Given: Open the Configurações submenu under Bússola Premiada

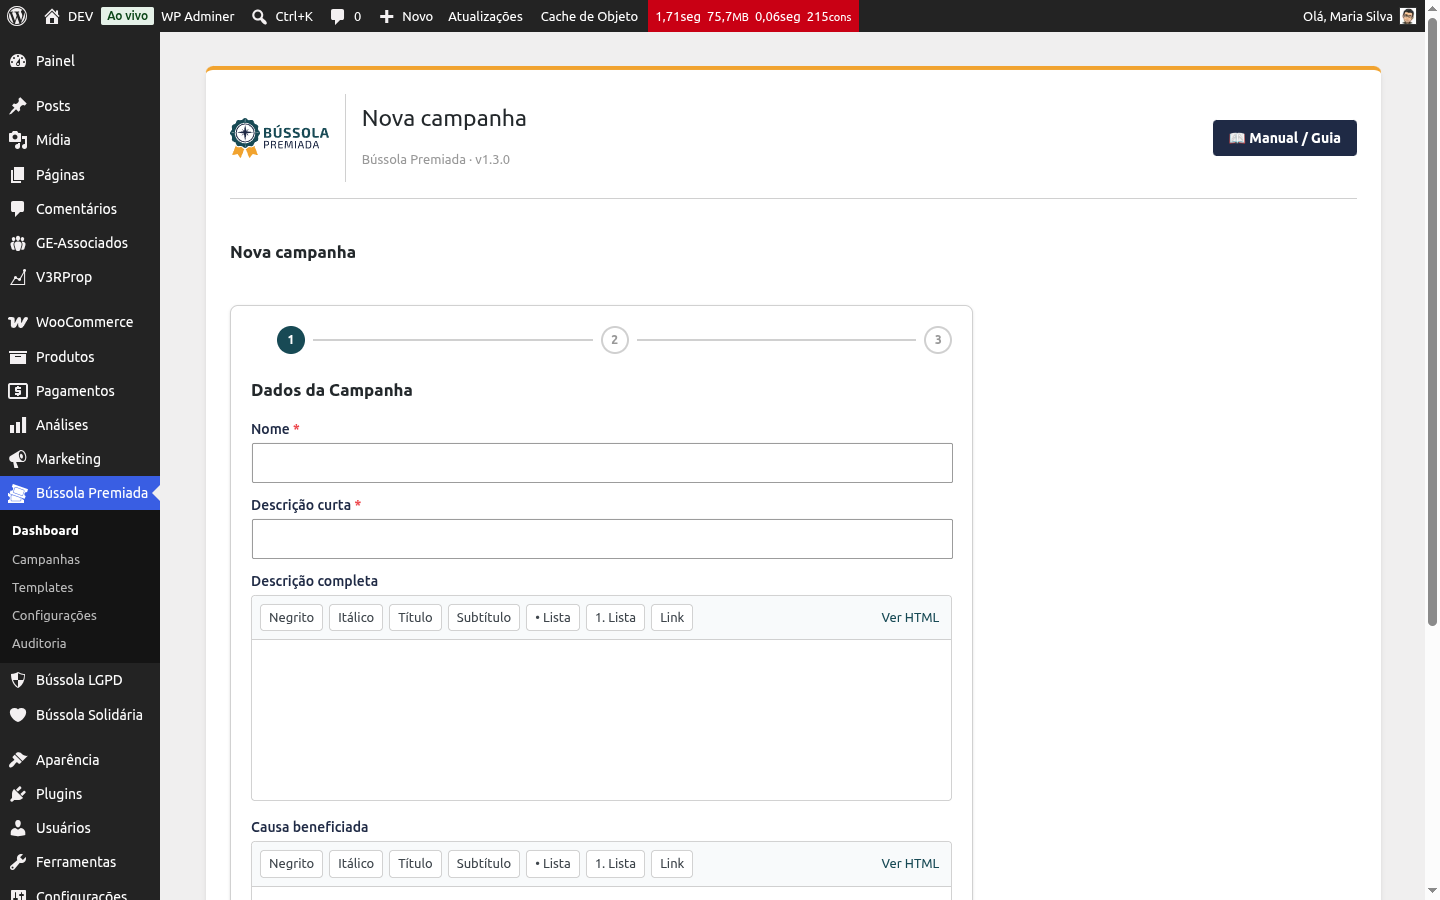Looking at the screenshot, I should point(55,616).
